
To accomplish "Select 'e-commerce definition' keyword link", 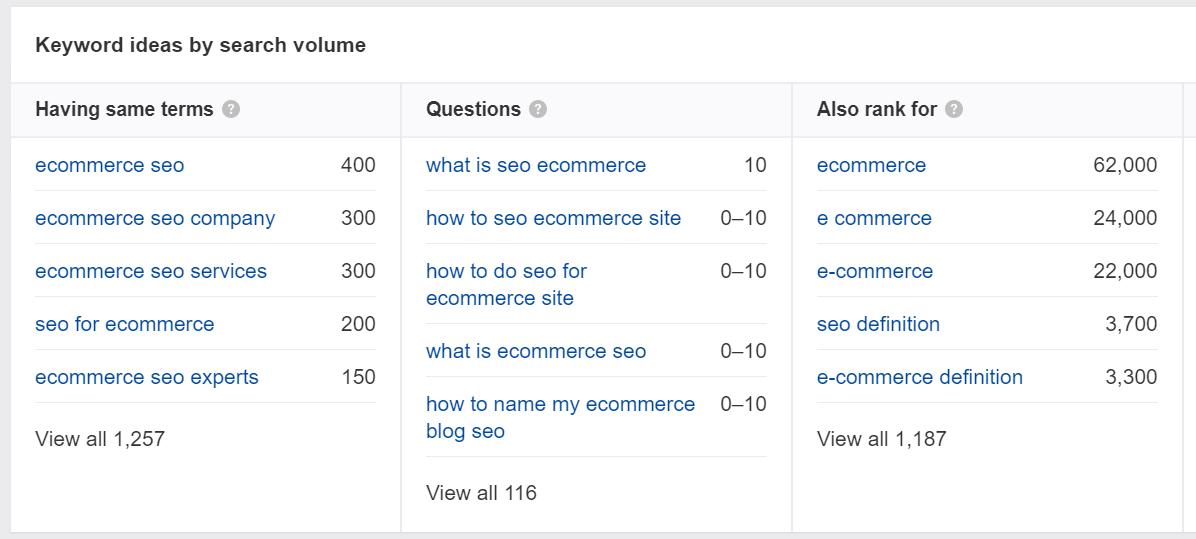I will tap(920, 377).
